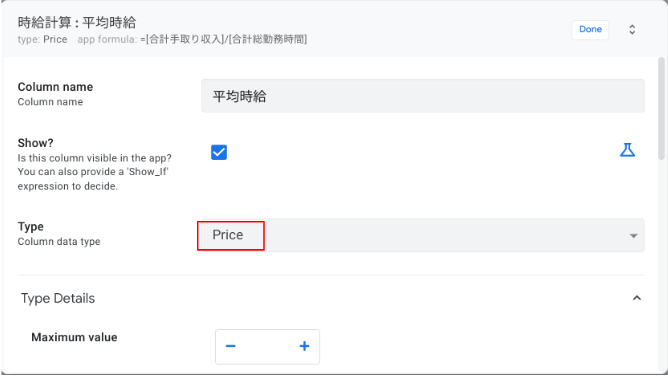The height and width of the screenshot is (376, 668).
Task: Open the Show_If expression flask icon
Action: 627,150
